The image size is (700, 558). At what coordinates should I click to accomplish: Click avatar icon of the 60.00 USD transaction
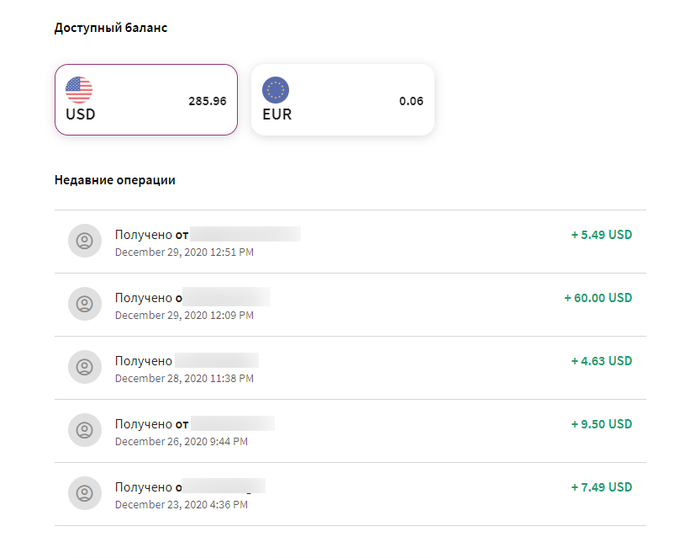tap(85, 304)
